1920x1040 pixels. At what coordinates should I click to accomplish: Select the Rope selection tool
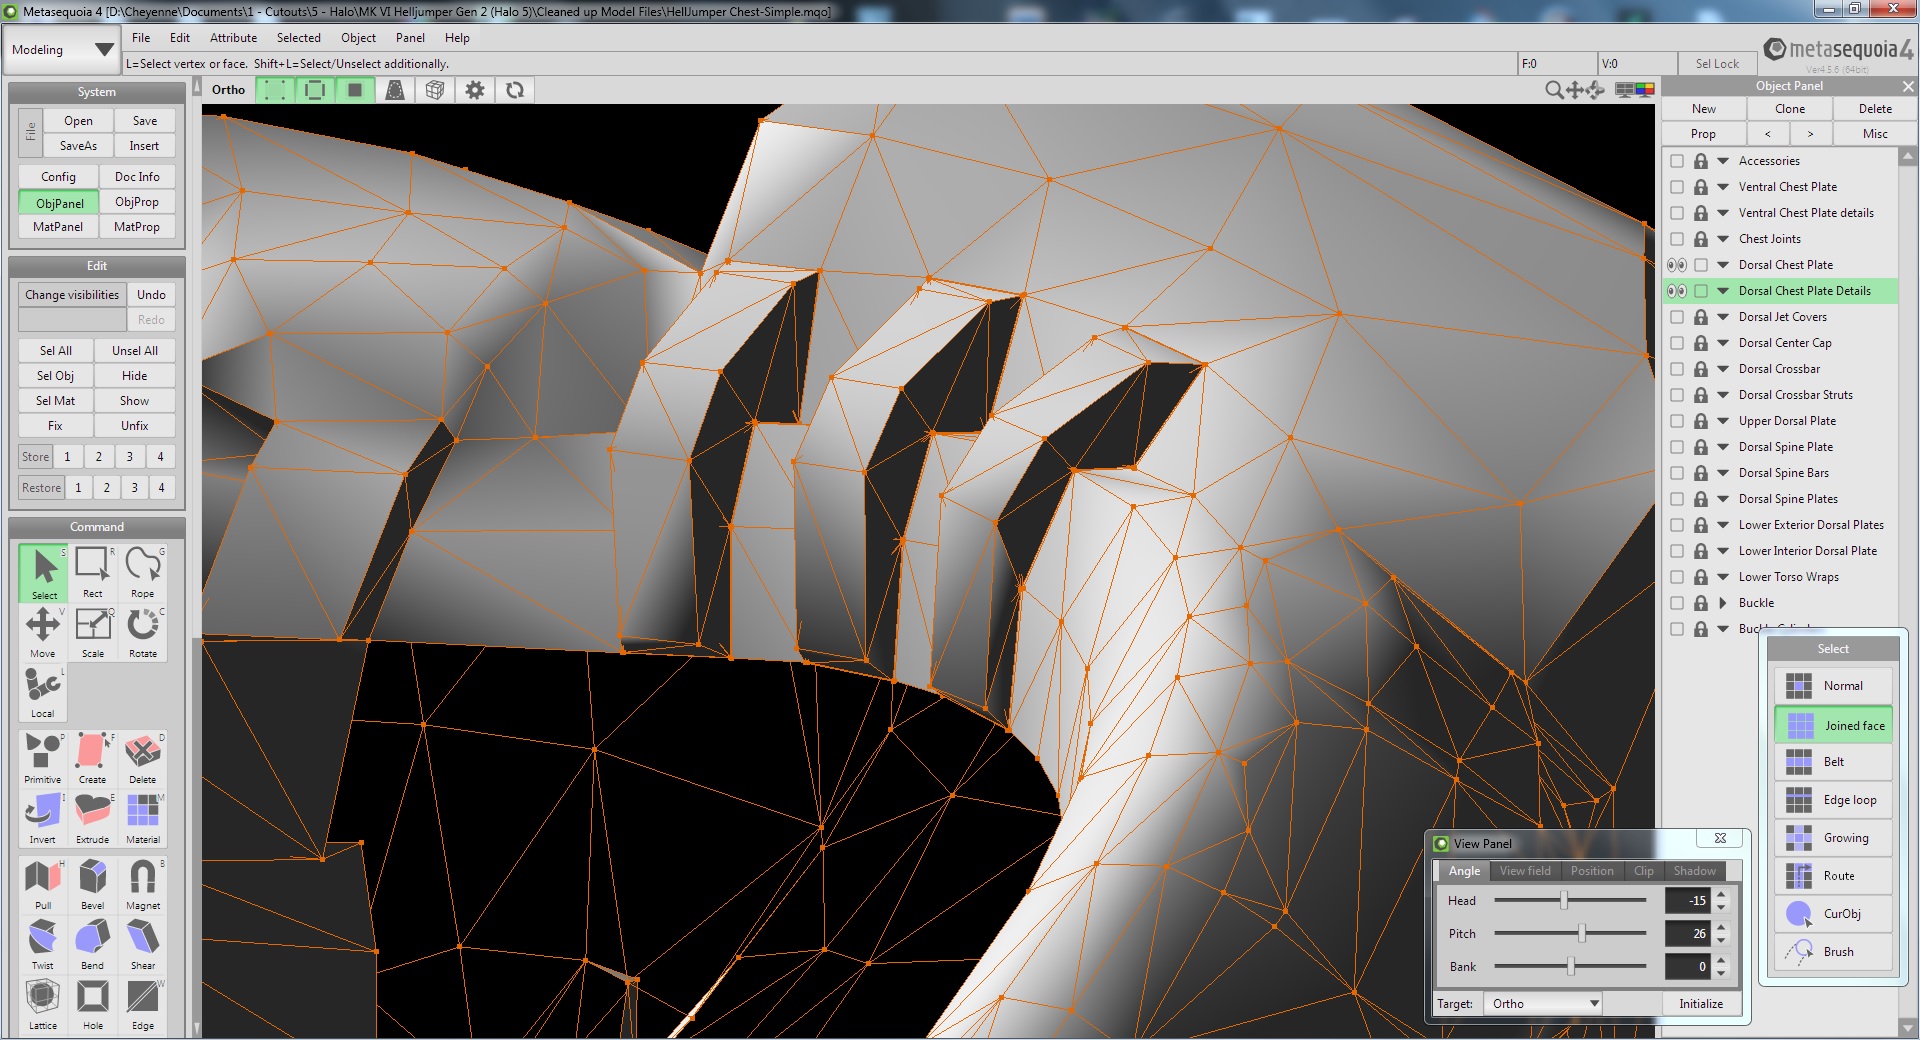(143, 572)
